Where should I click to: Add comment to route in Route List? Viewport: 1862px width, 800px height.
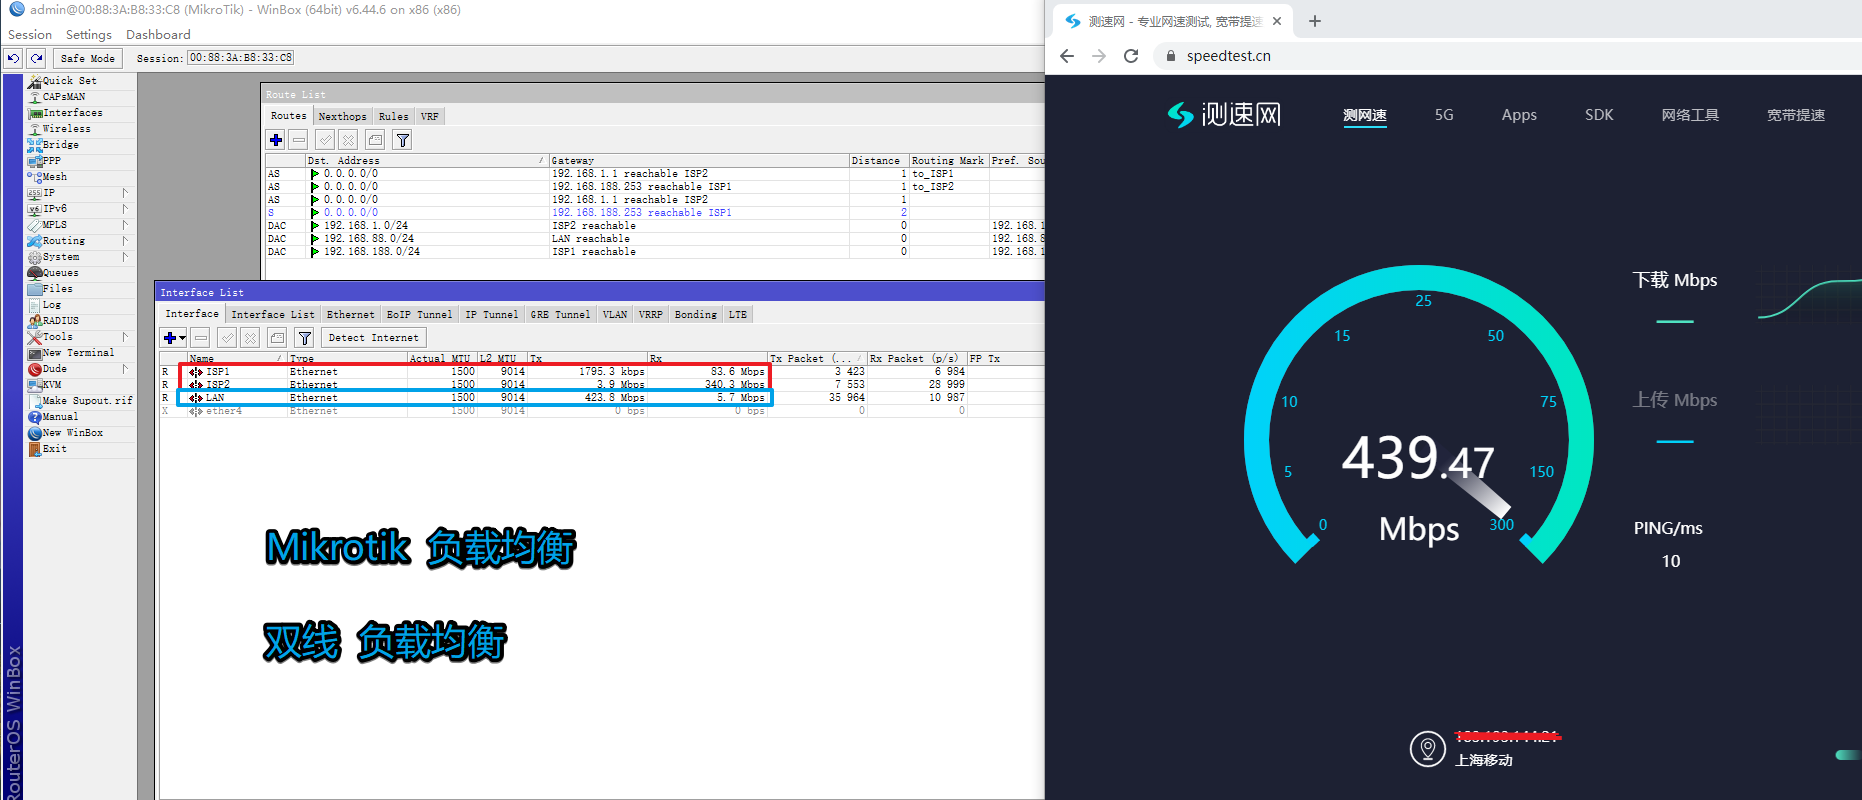pos(375,140)
